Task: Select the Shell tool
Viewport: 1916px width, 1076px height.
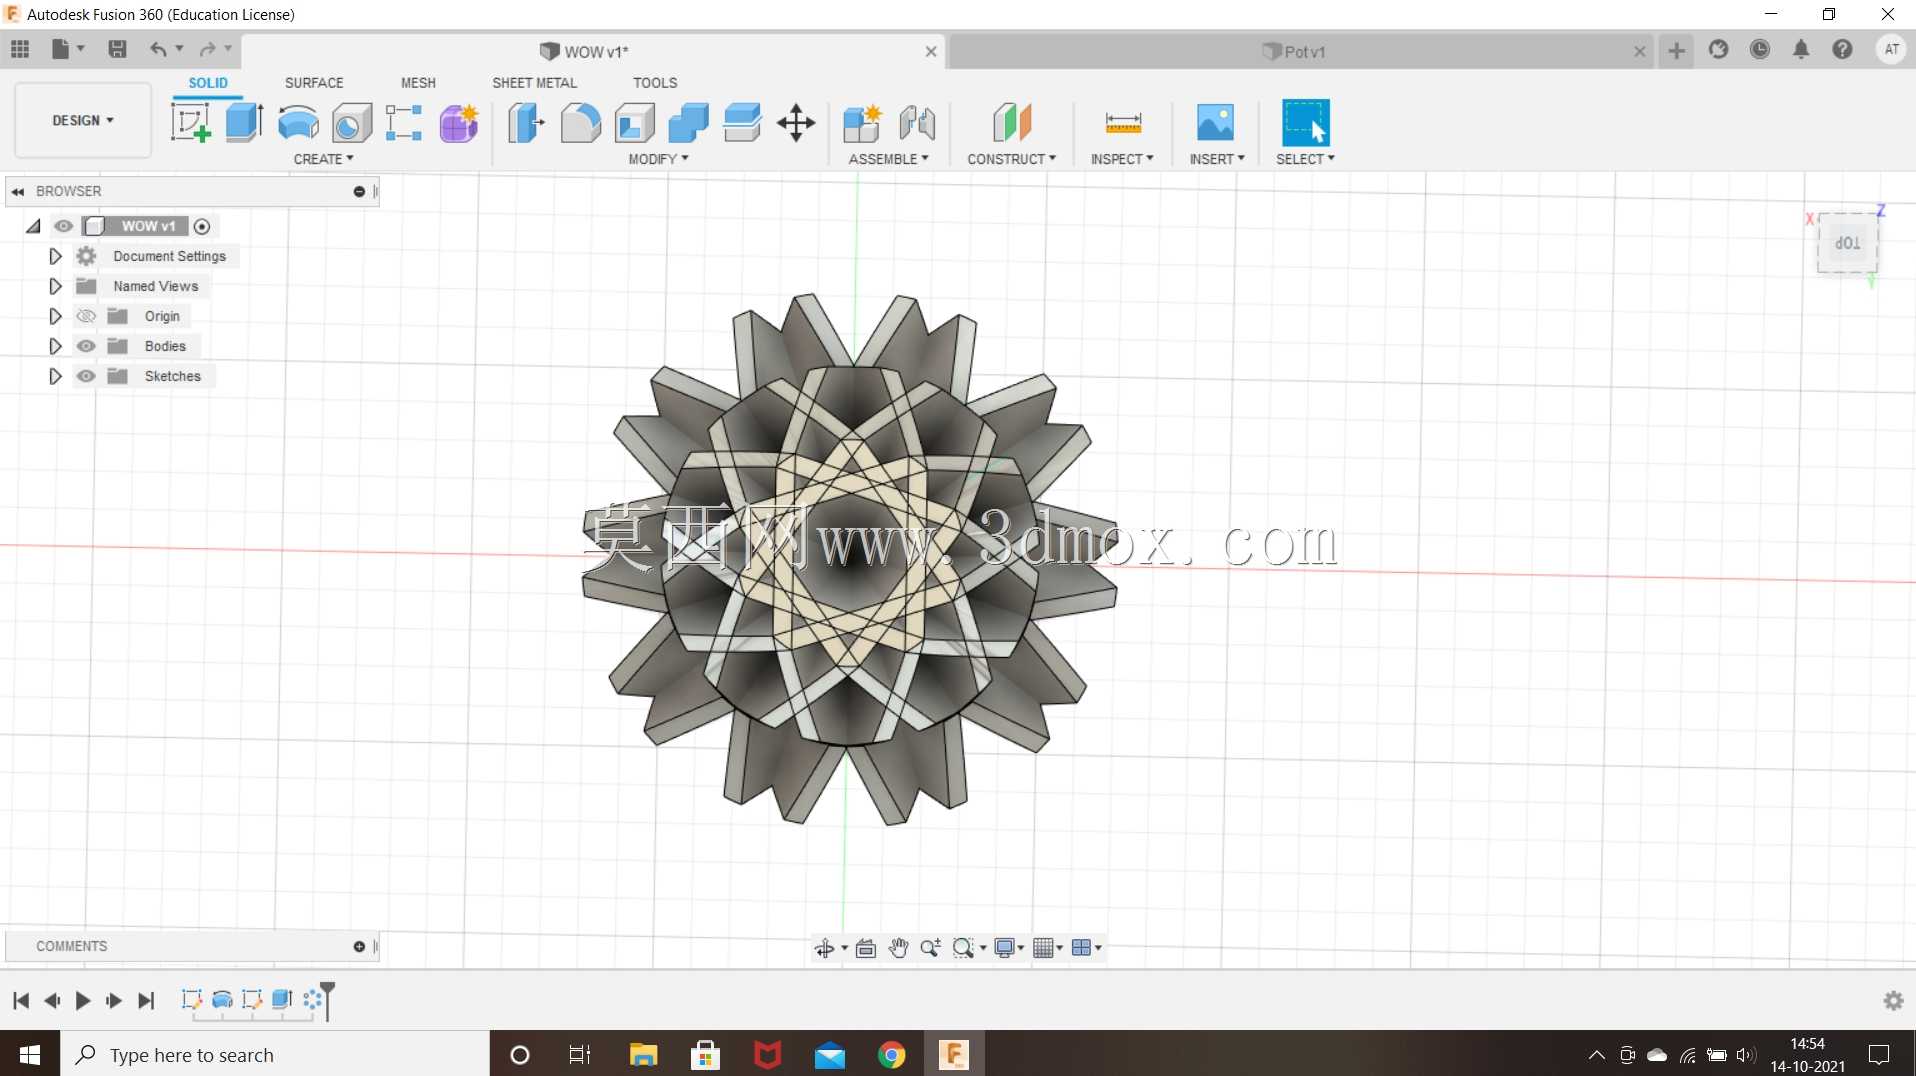Action: (x=634, y=123)
